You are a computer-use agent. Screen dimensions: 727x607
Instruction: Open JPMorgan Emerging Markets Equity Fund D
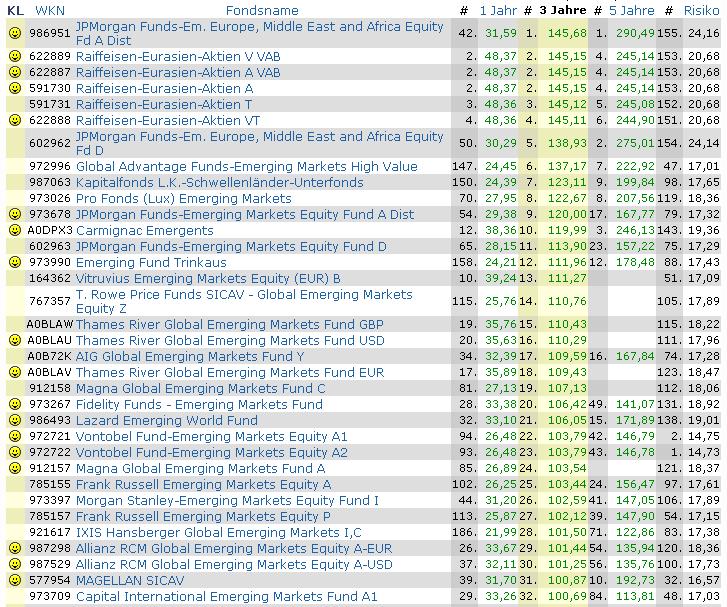point(231,246)
